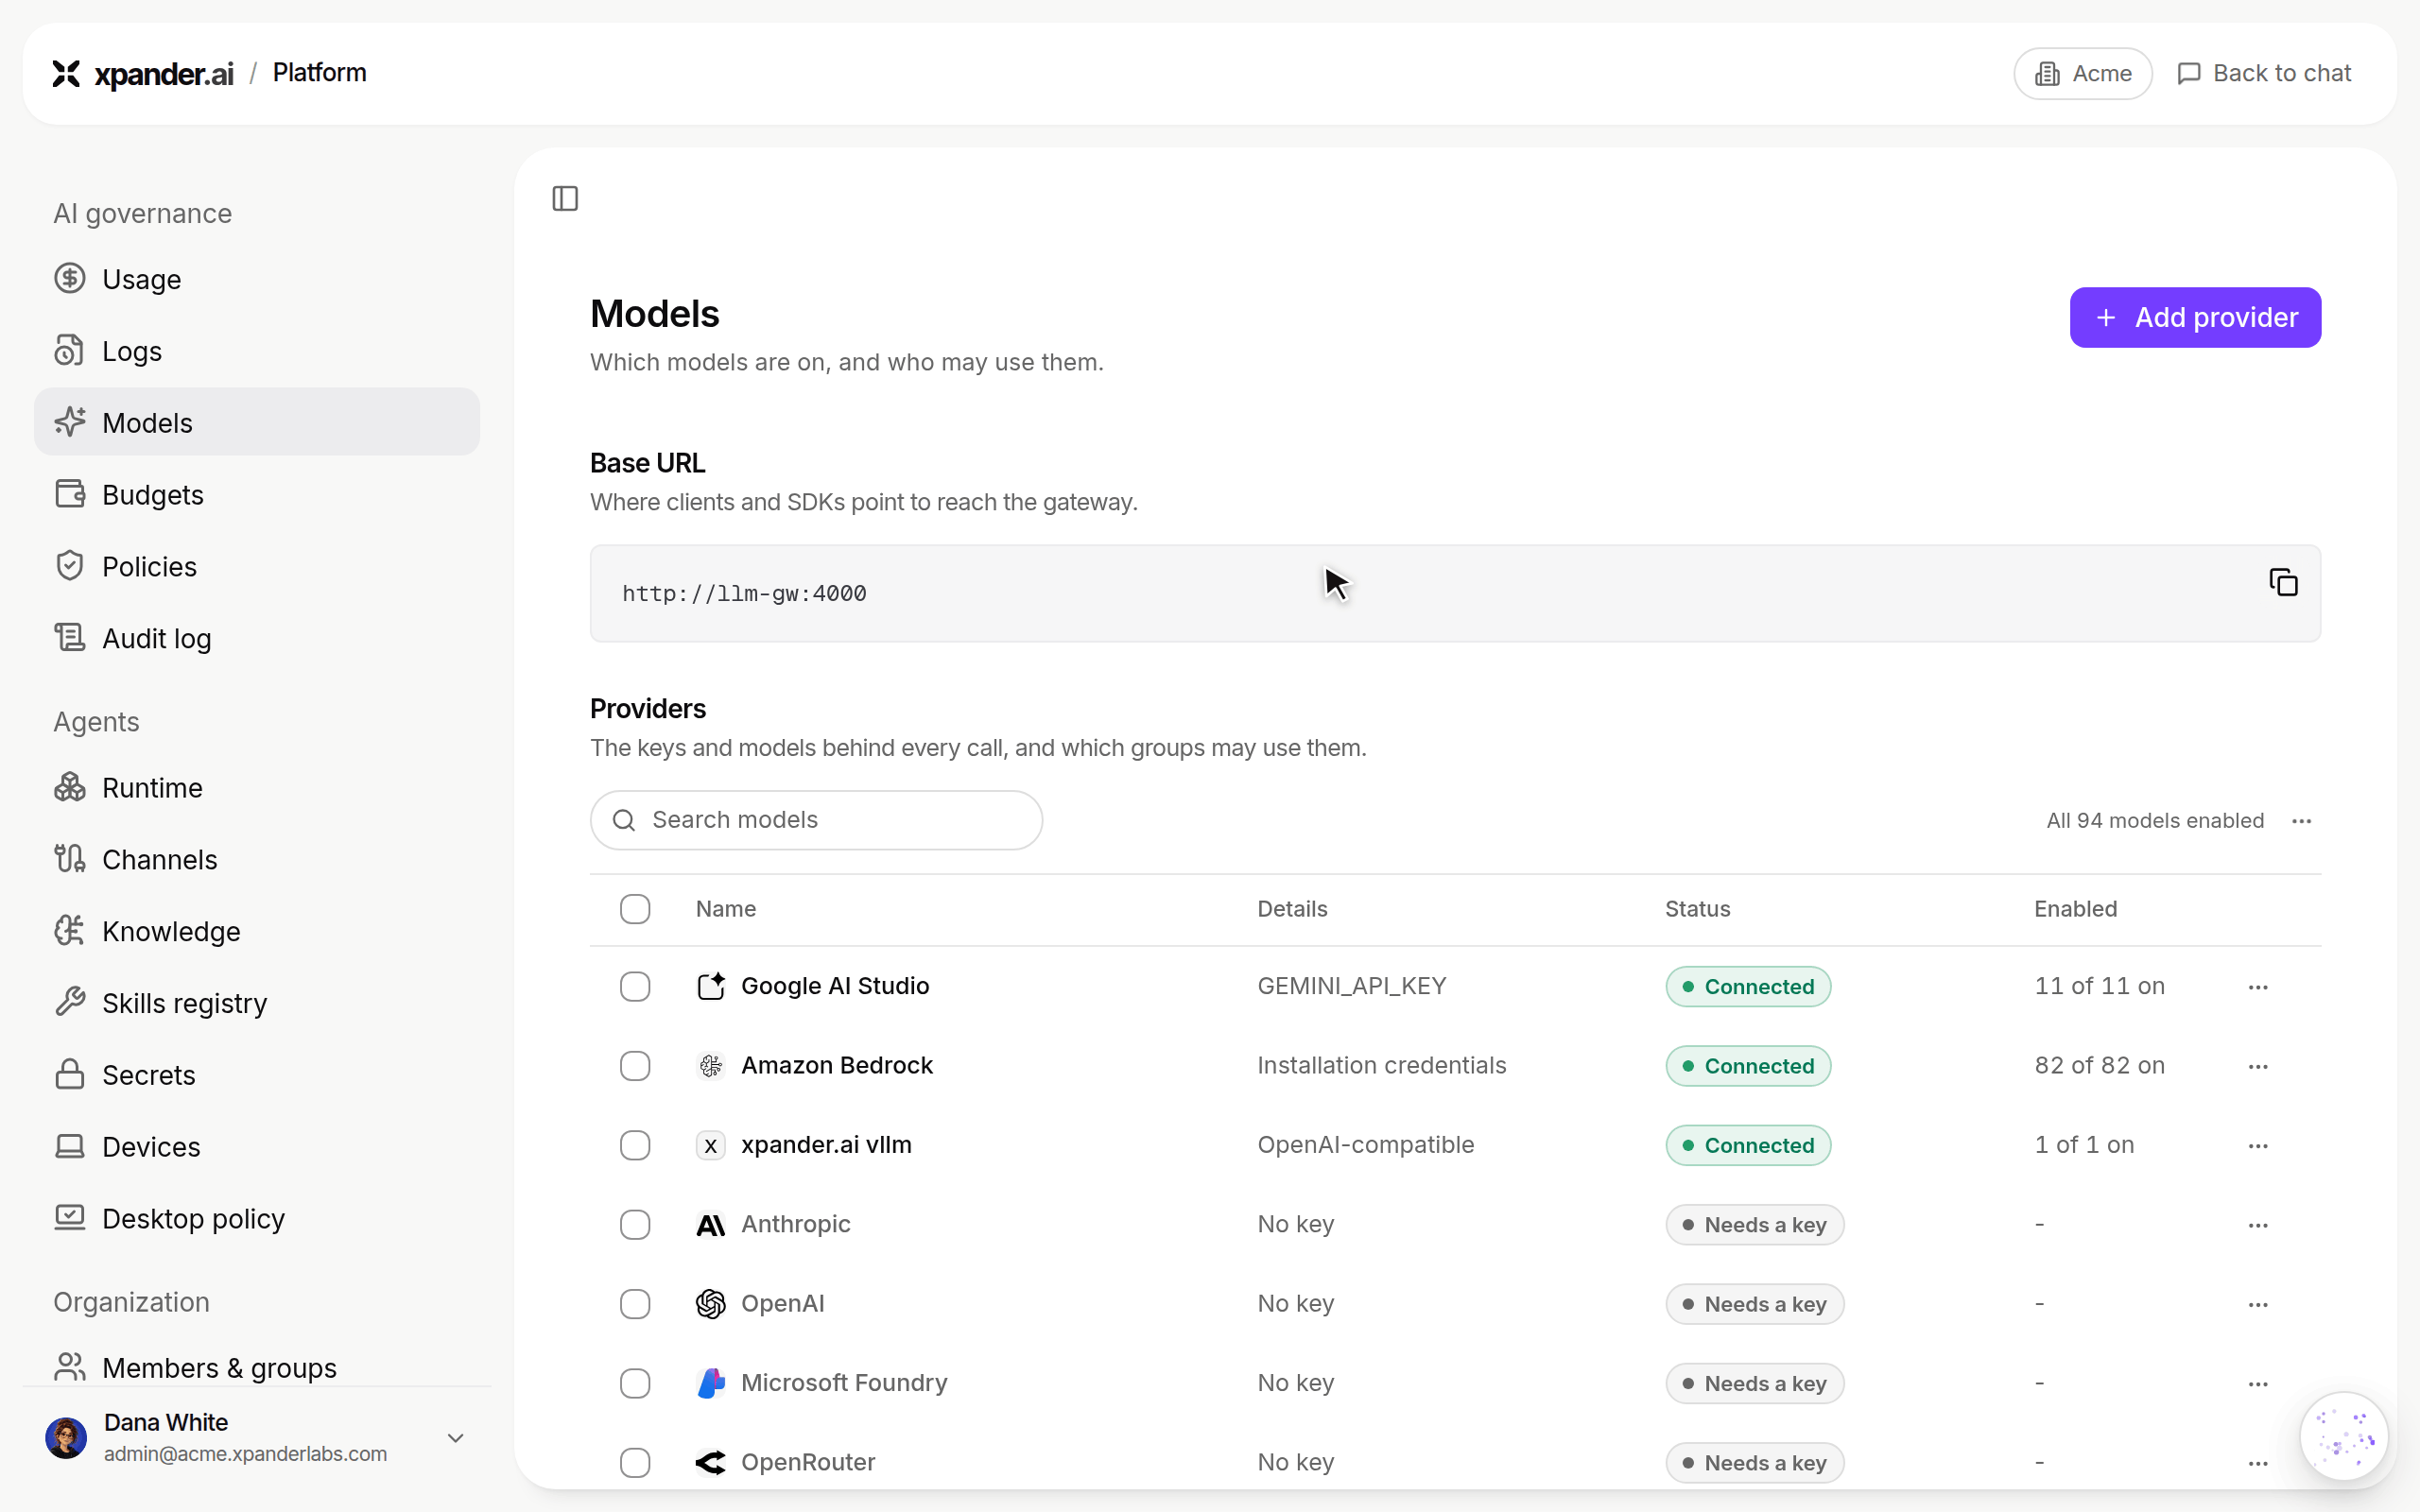Click the OpenAI provider icon

710,1304
